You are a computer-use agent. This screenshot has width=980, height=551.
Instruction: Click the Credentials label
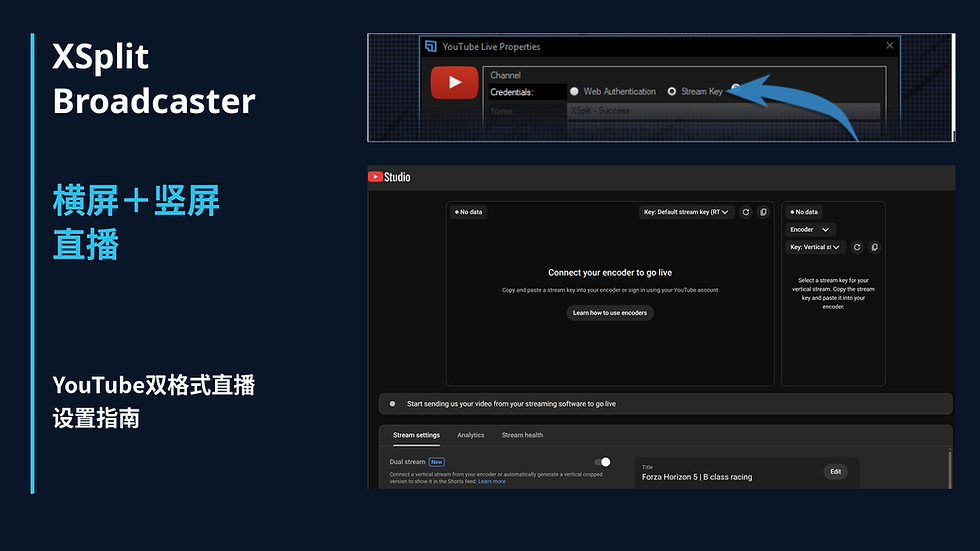[511, 92]
